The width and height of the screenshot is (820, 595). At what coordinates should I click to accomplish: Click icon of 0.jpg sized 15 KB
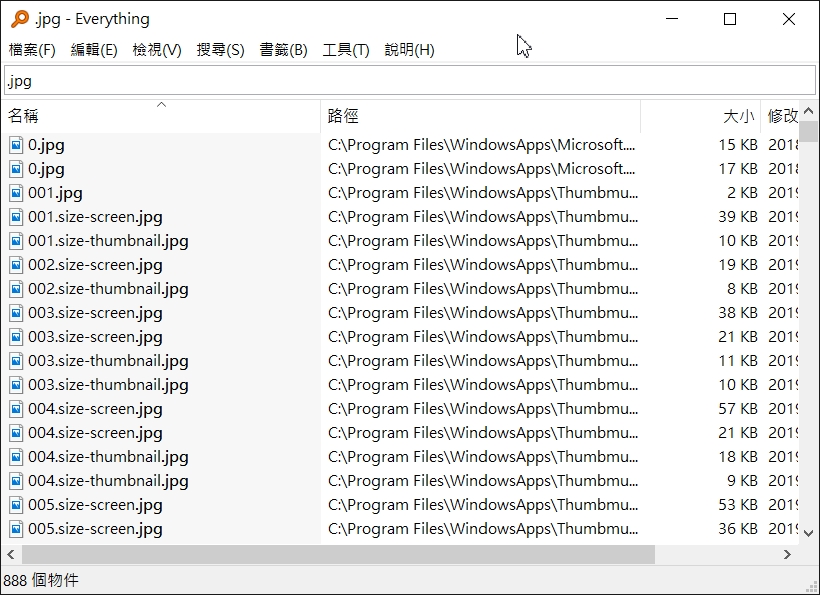[16, 145]
